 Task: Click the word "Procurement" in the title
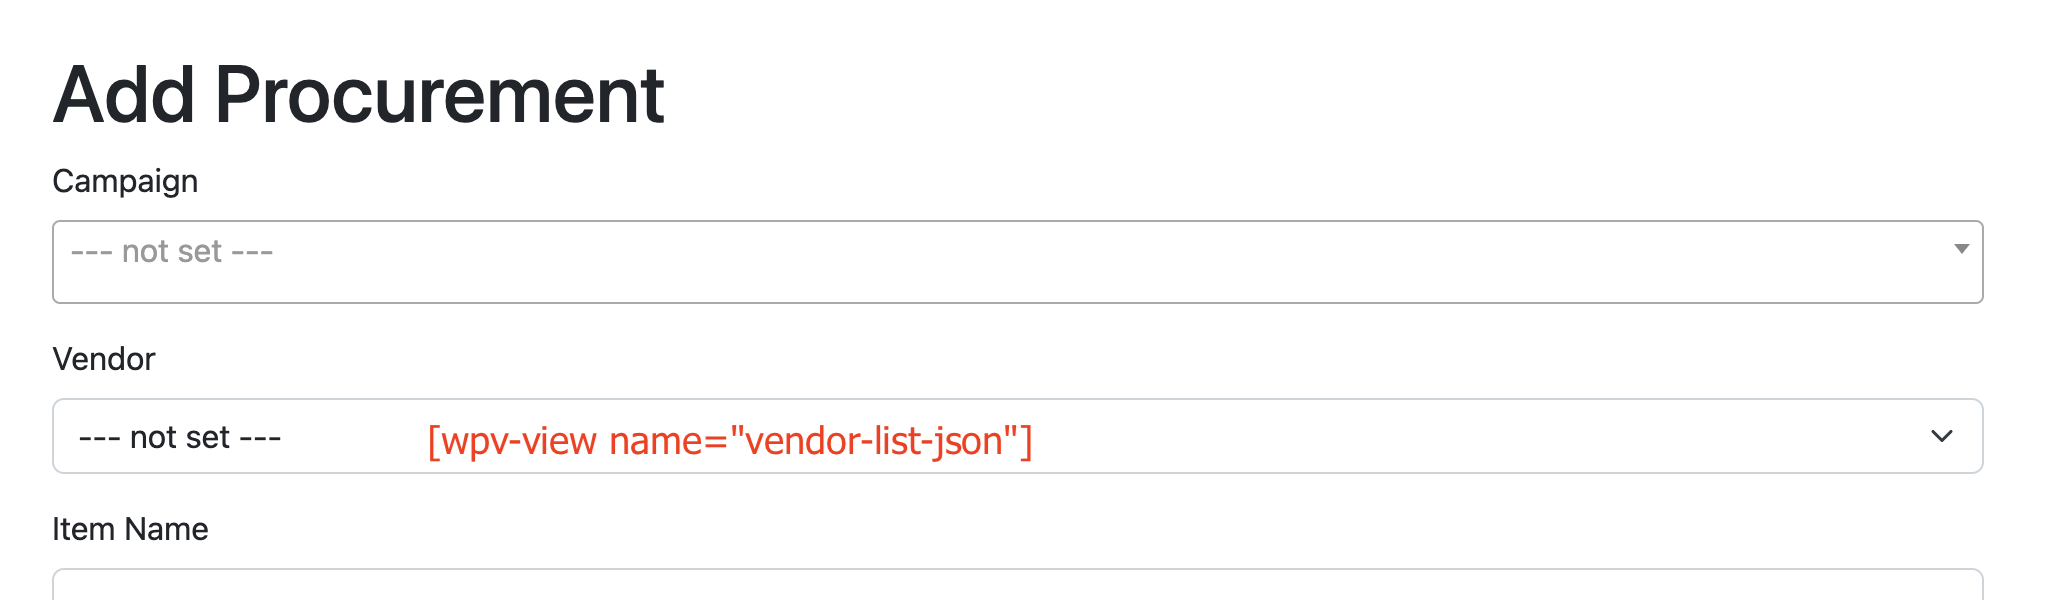tap(440, 95)
